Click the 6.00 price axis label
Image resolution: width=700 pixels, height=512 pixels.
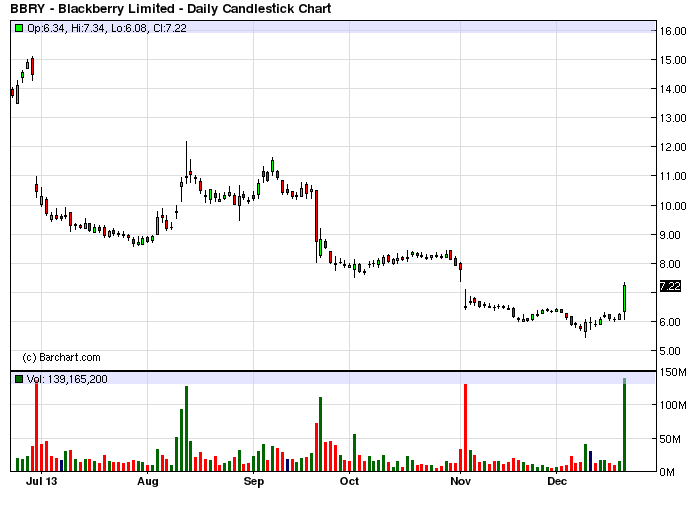click(670, 322)
